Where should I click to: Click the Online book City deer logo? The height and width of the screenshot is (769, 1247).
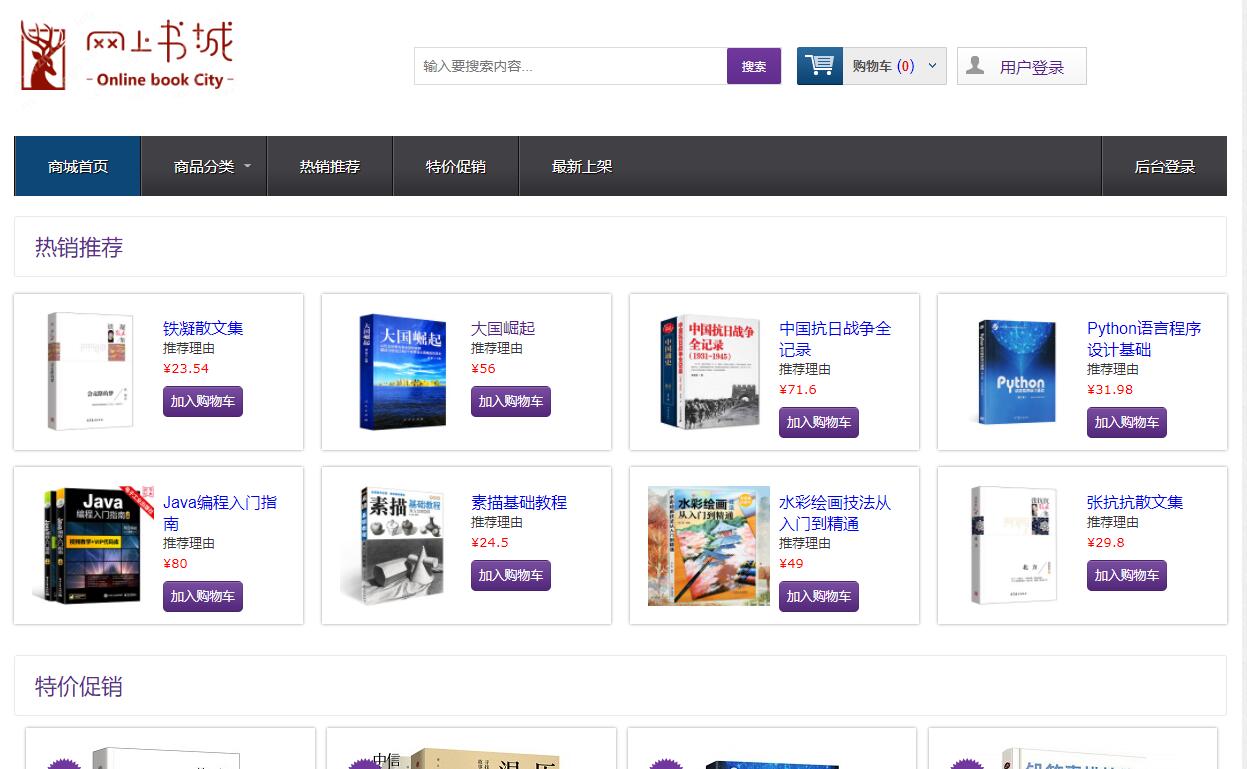[x=45, y=55]
